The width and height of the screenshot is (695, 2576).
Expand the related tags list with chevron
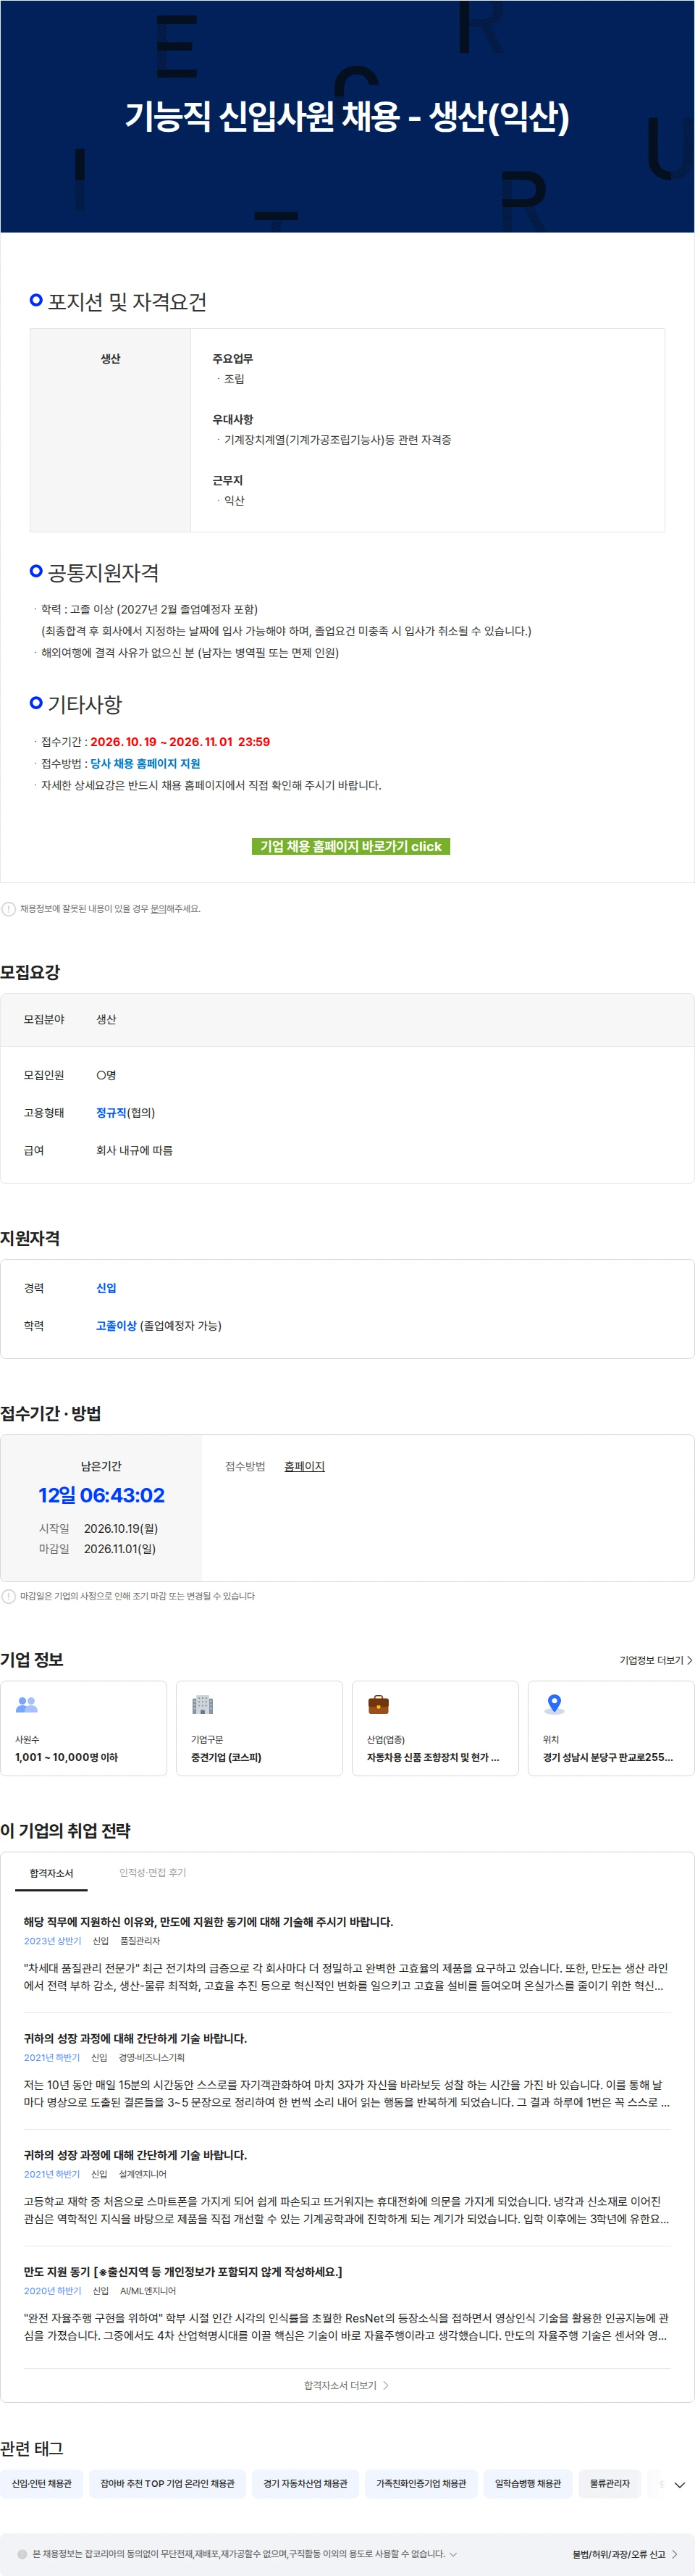(x=679, y=2485)
